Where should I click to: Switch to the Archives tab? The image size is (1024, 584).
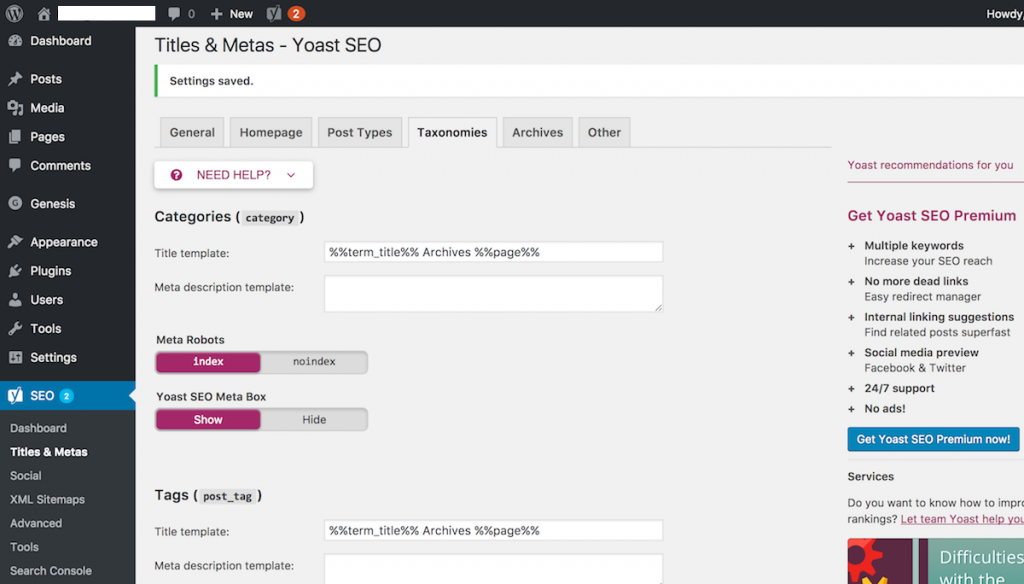[x=537, y=133]
